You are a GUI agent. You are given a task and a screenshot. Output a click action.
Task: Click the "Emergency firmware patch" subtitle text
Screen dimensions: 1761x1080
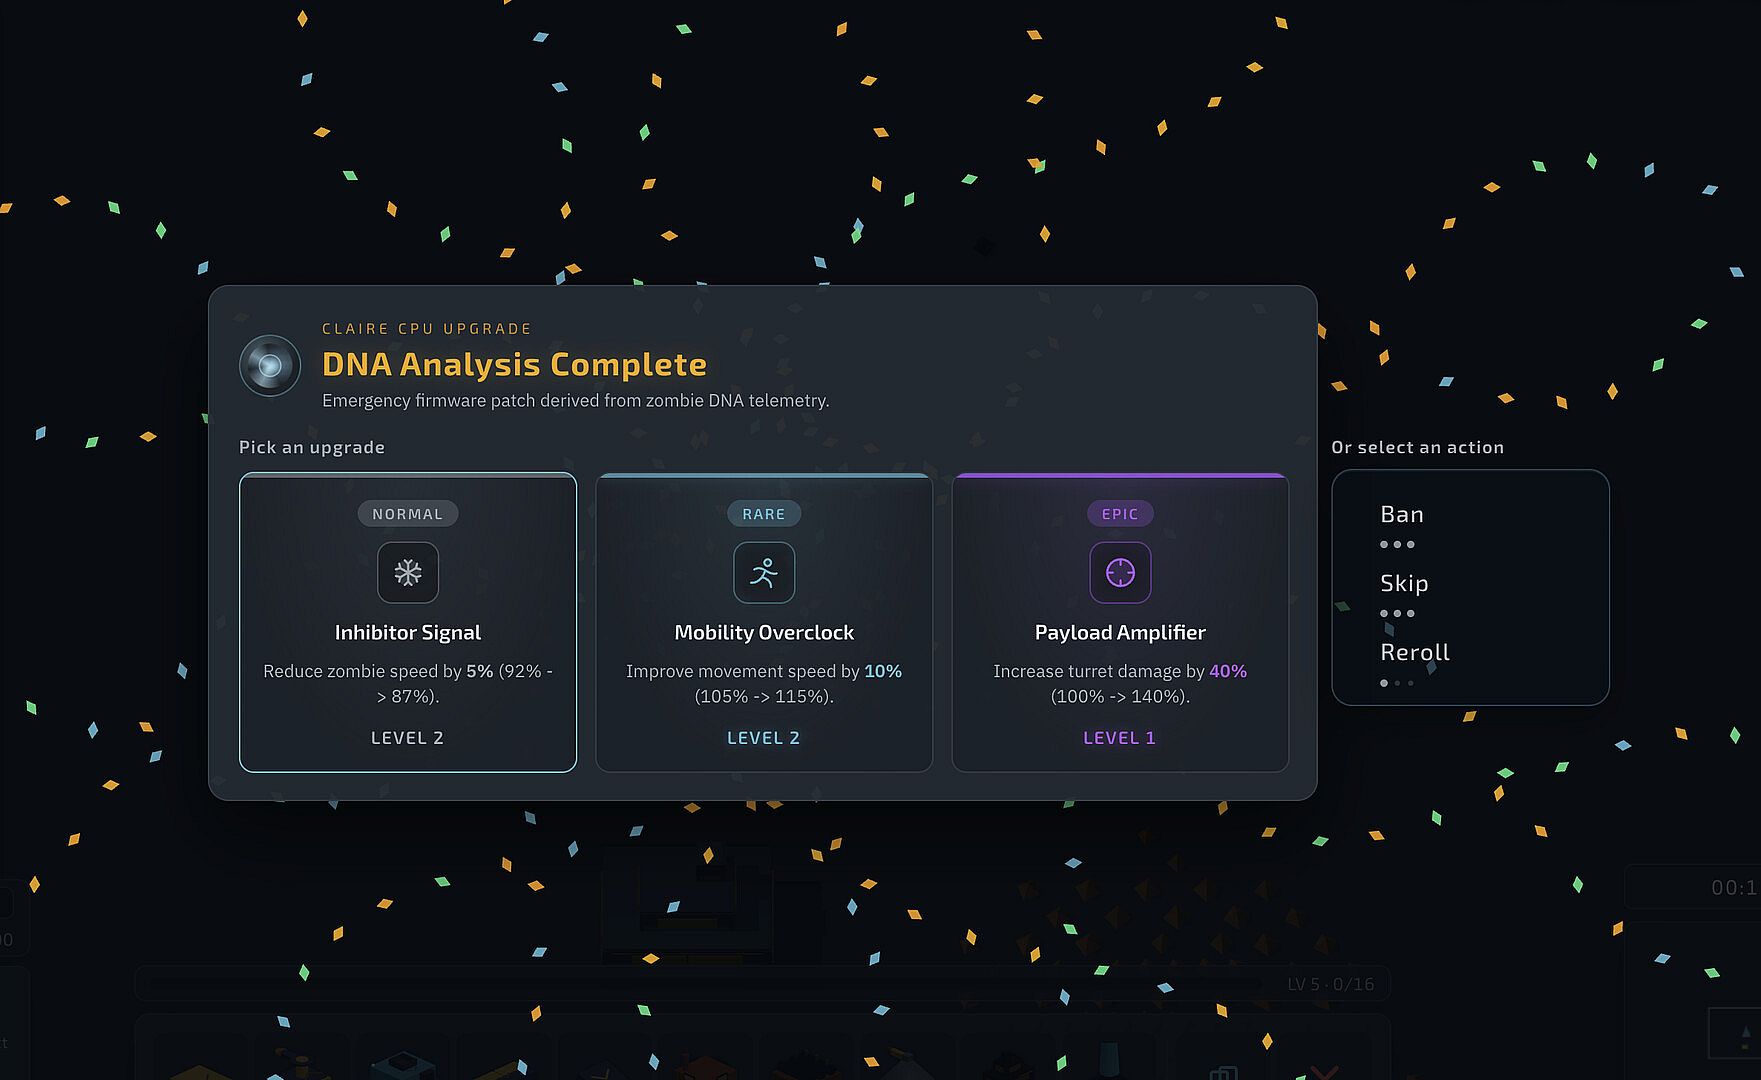[x=576, y=400]
